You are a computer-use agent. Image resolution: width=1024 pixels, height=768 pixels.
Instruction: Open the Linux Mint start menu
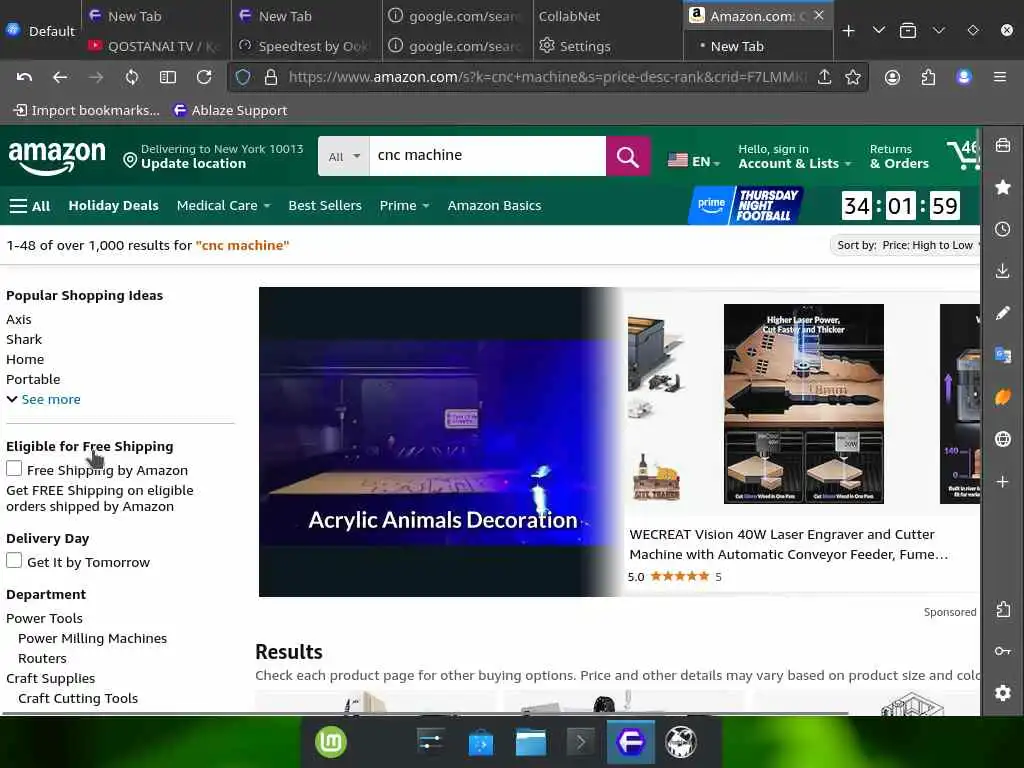click(x=331, y=742)
